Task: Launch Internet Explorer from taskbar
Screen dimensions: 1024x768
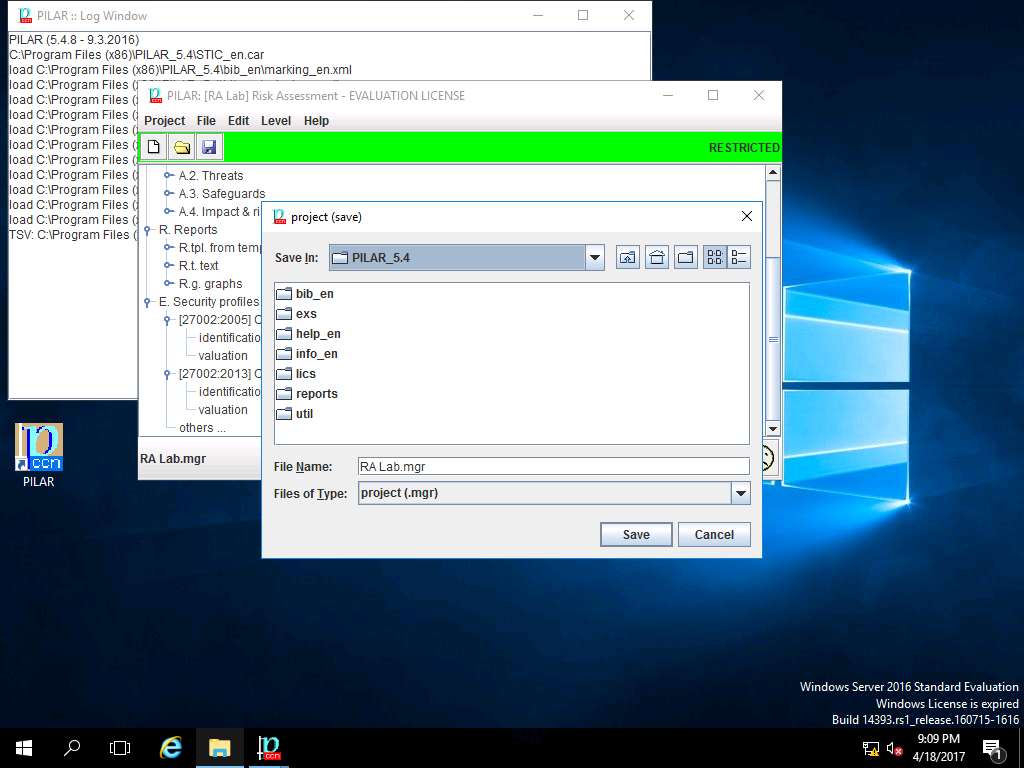Action: click(x=171, y=748)
